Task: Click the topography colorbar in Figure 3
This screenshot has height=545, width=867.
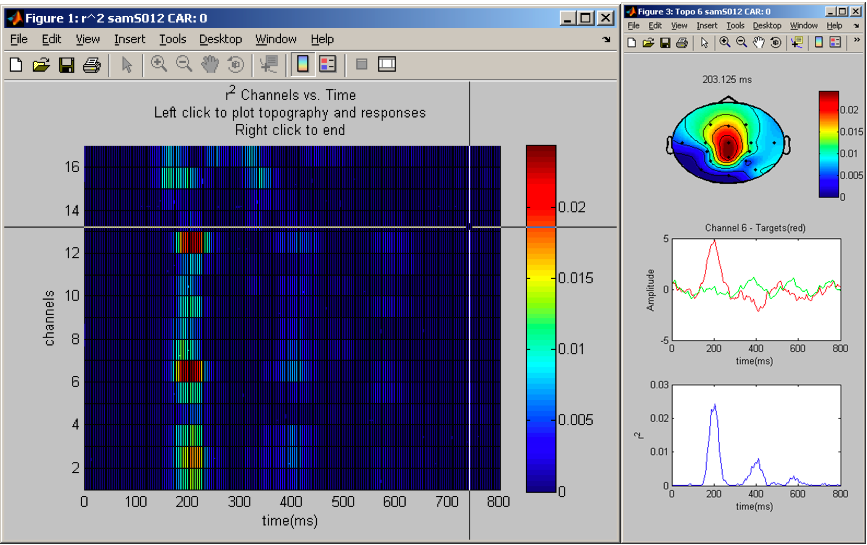Action: 828,144
